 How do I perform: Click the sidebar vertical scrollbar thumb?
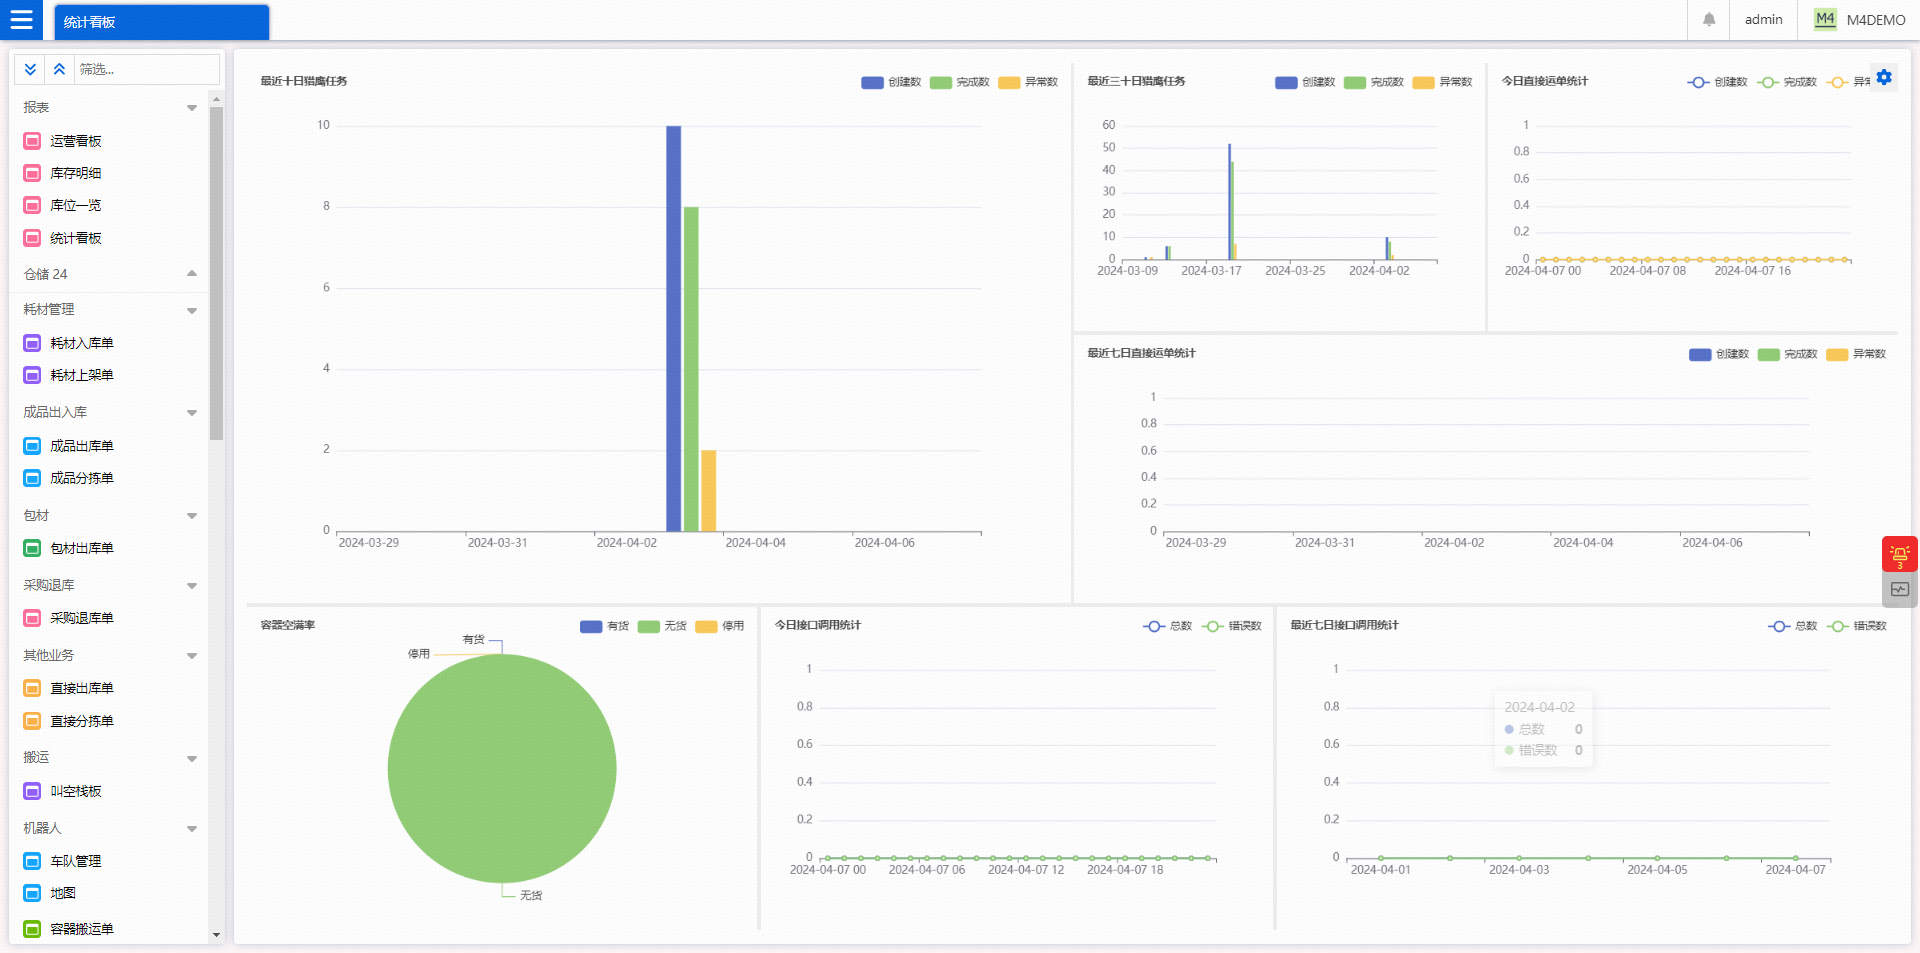click(x=216, y=272)
